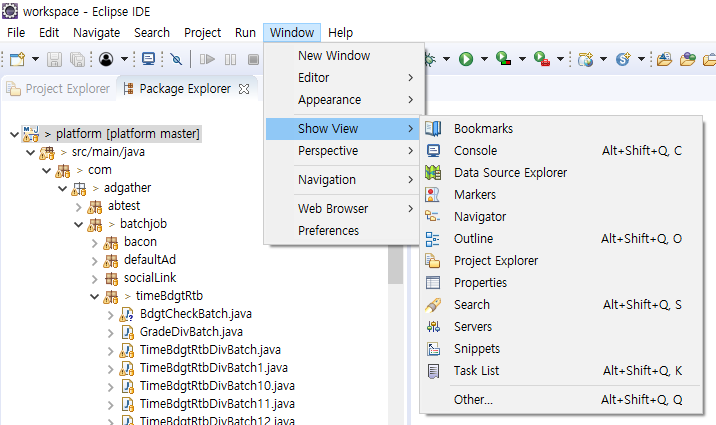Open the Edit menu

(x=49, y=33)
